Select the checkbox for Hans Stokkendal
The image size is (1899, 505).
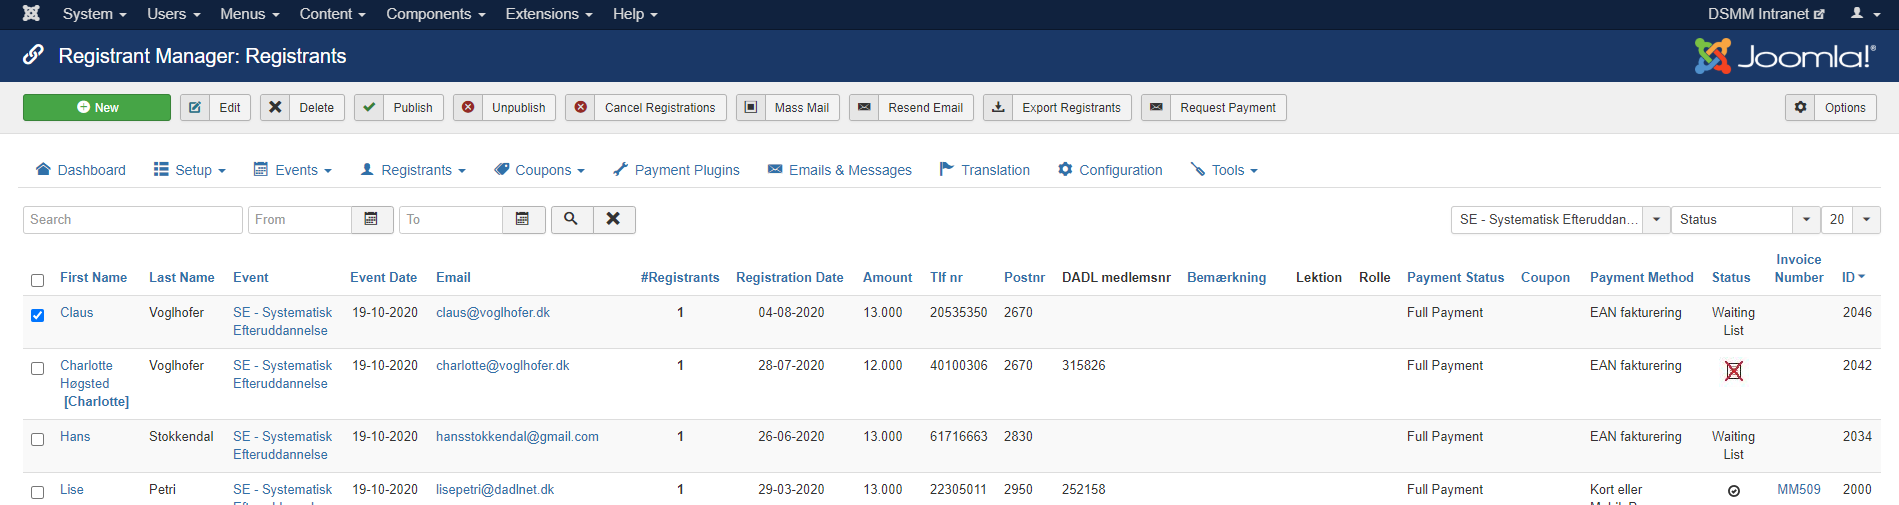point(38,439)
